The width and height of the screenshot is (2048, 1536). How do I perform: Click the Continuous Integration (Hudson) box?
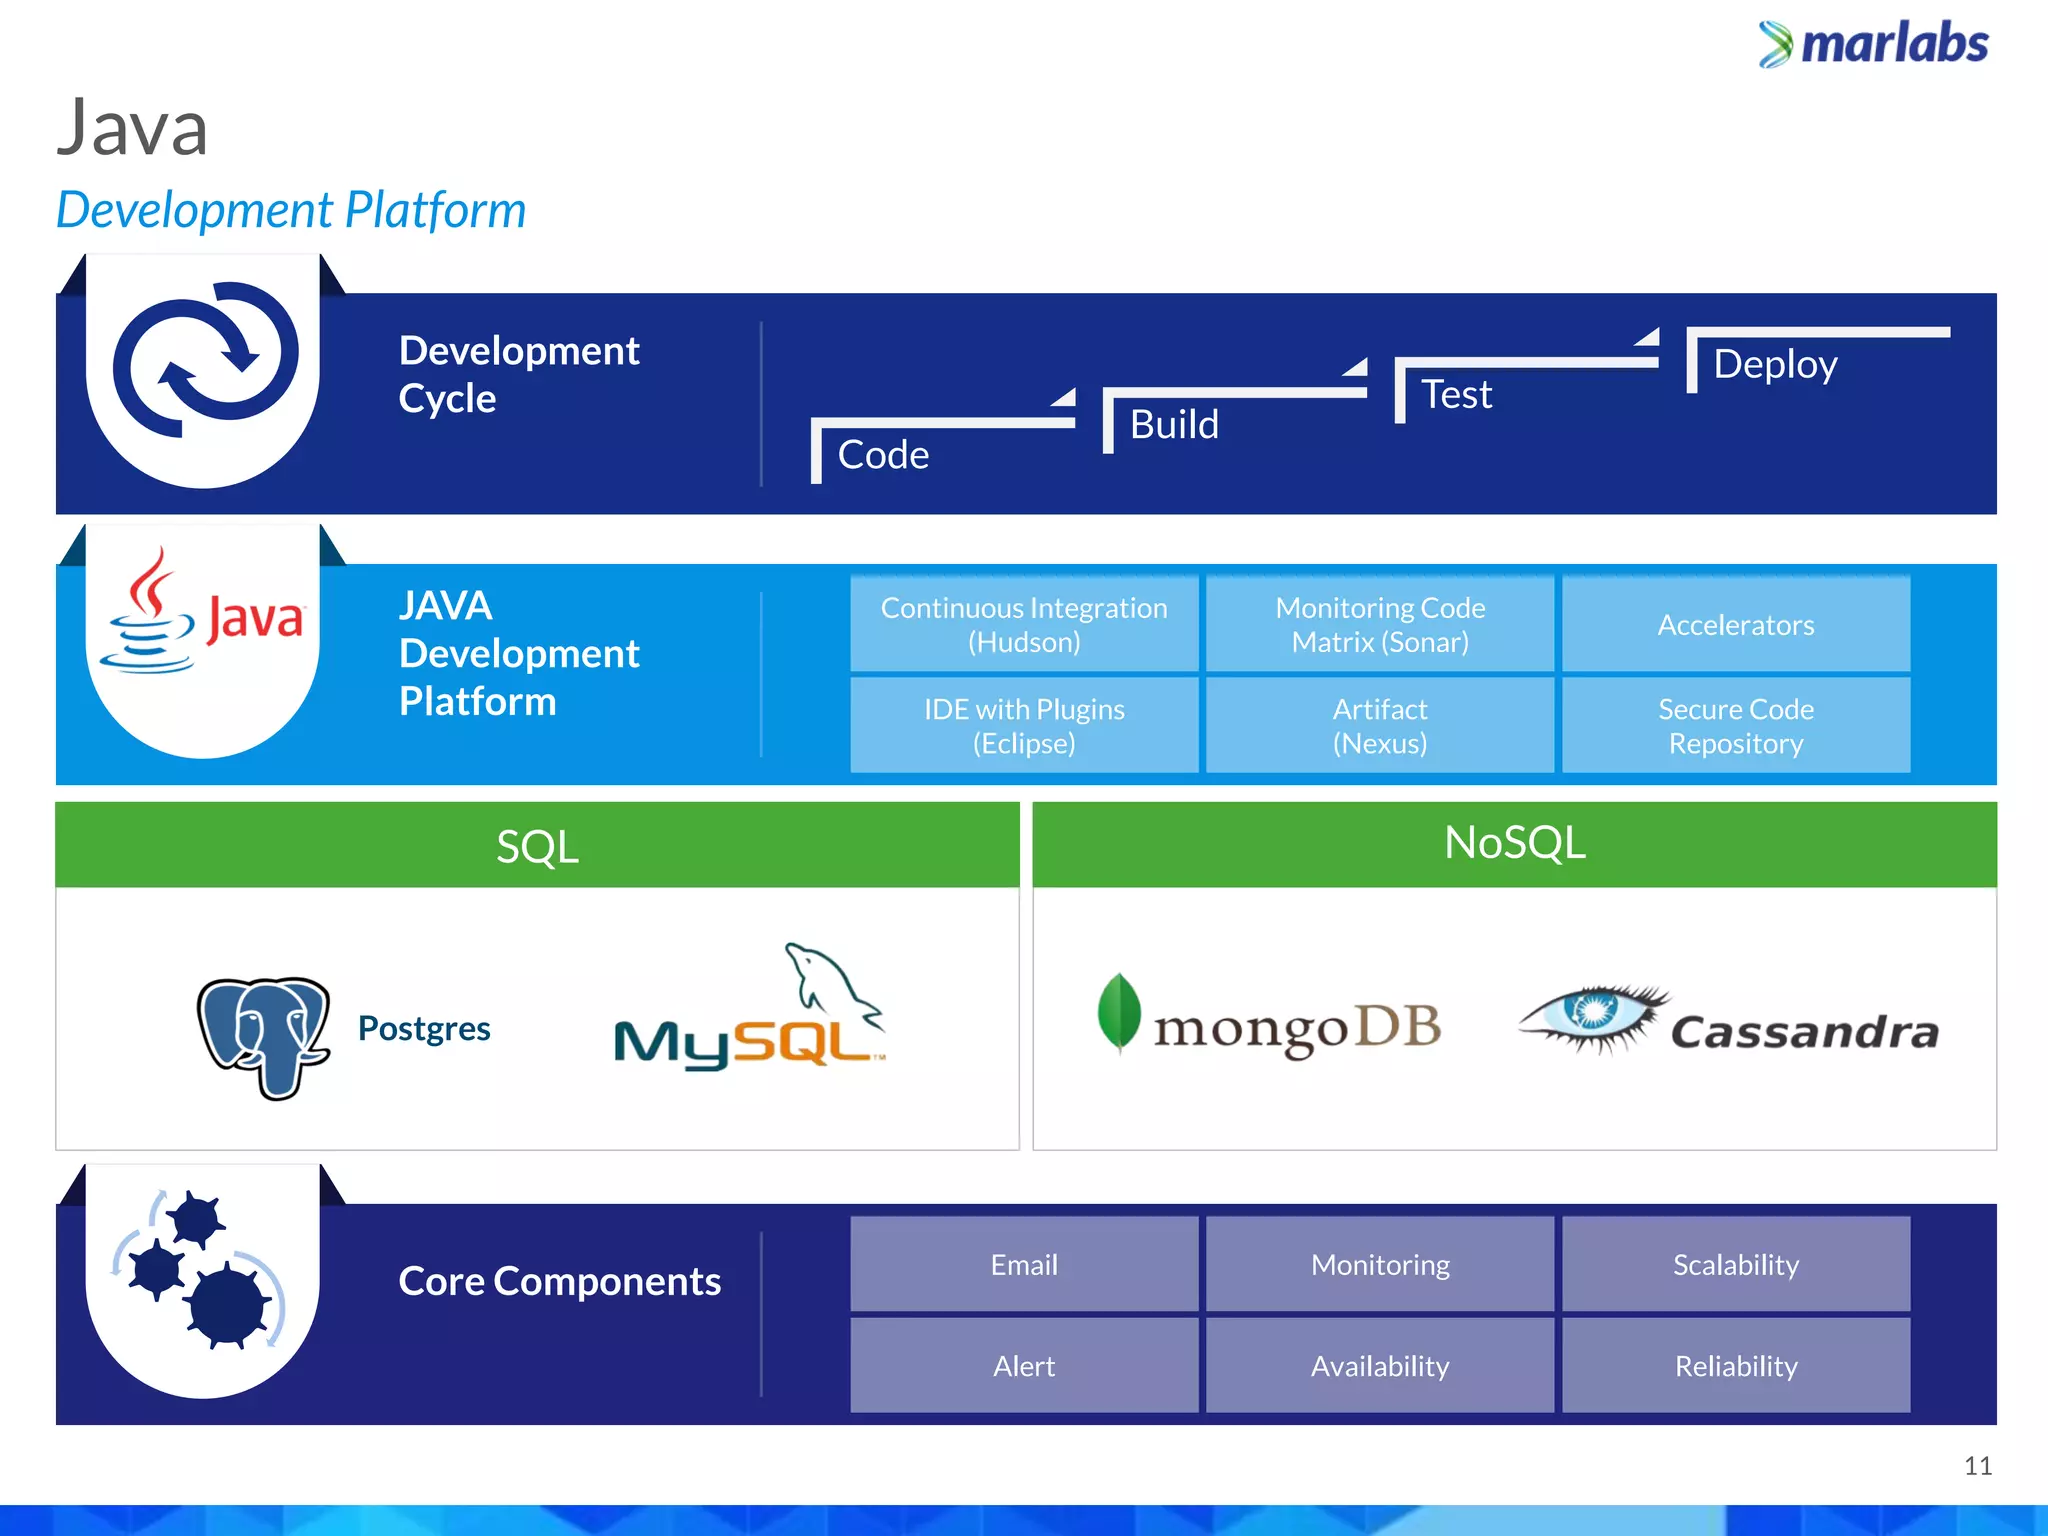click(1024, 624)
